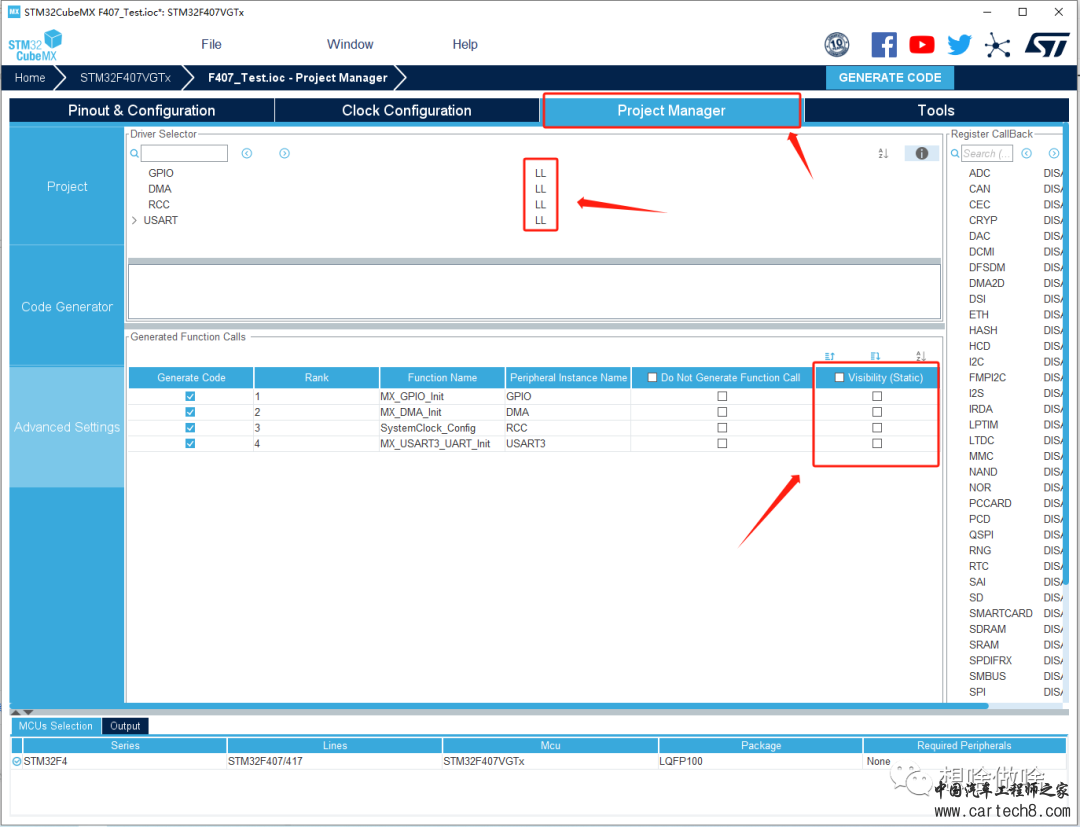Open the Code Generator side section
The height and width of the screenshot is (827, 1080).
pyautogui.click(x=67, y=307)
